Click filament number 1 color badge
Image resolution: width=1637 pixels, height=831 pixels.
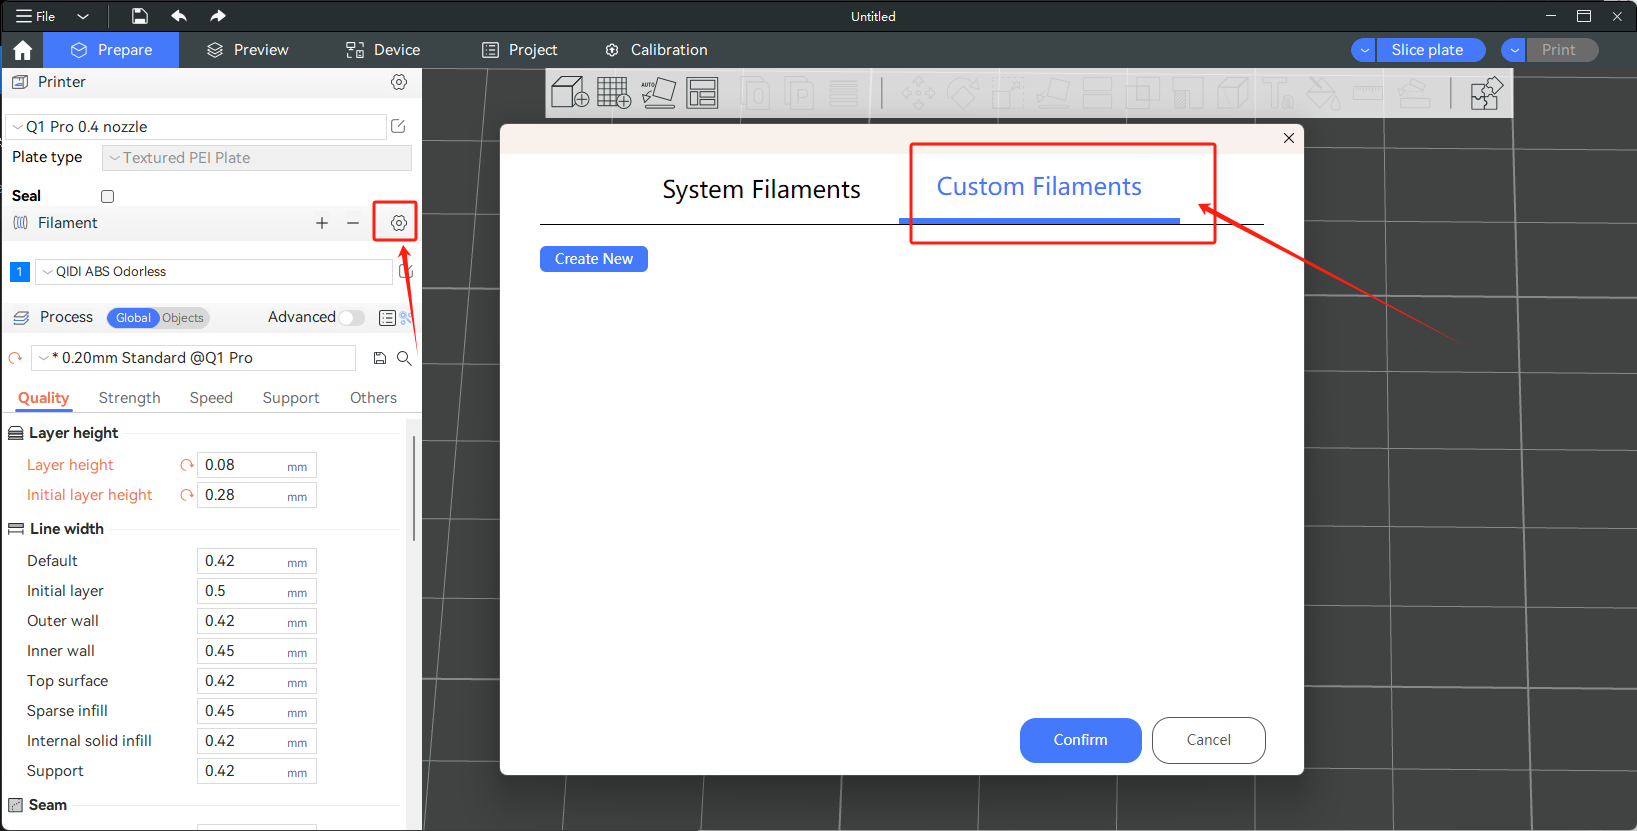tap(19, 271)
